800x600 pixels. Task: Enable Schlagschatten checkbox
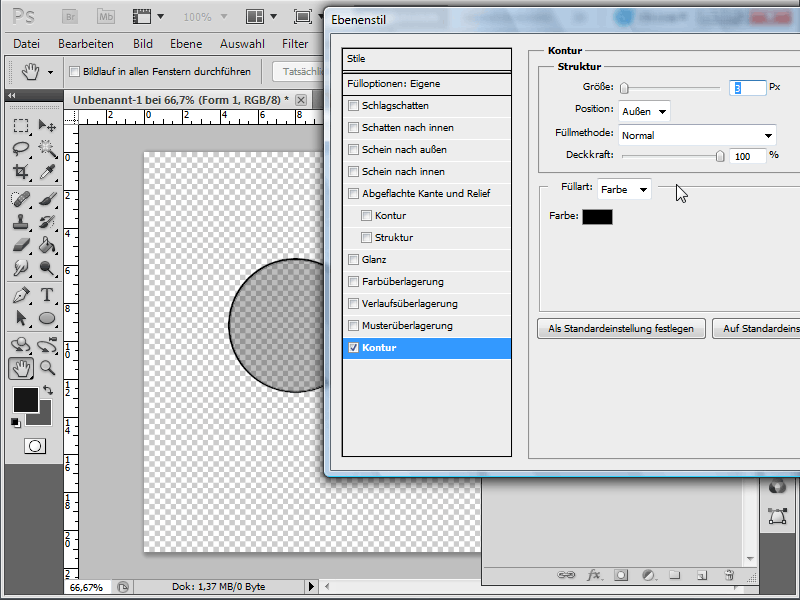pos(353,106)
